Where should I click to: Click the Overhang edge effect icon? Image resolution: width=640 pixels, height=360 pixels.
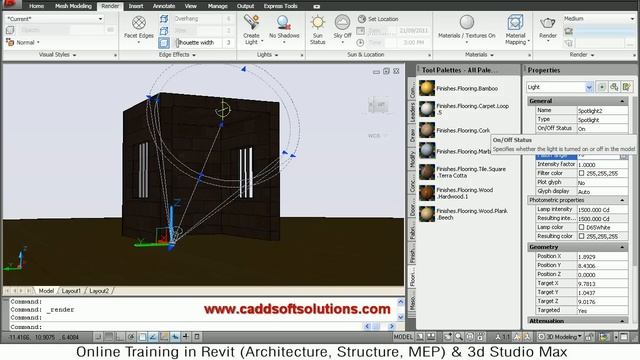point(164,19)
